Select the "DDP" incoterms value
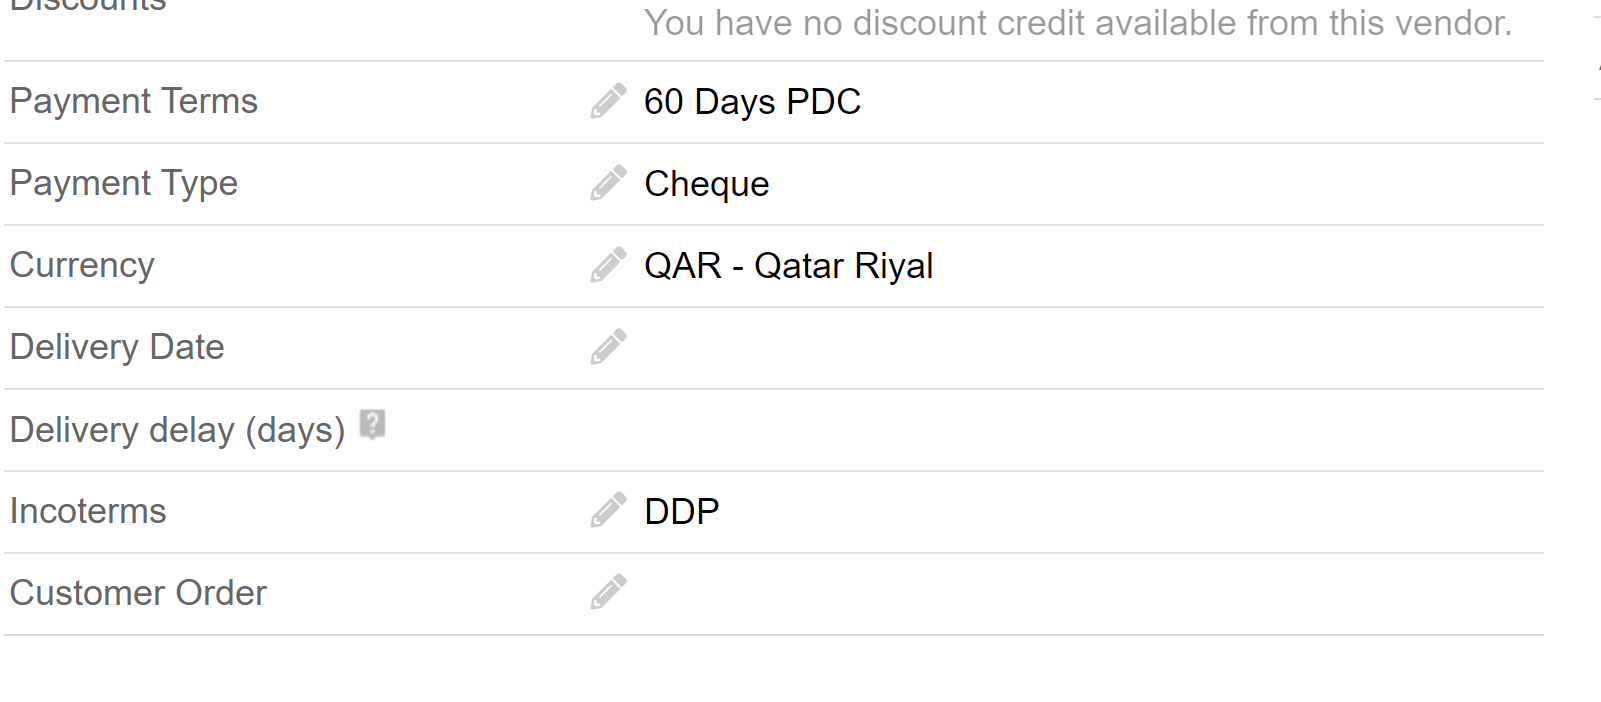1601x702 pixels. (x=681, y=512)
